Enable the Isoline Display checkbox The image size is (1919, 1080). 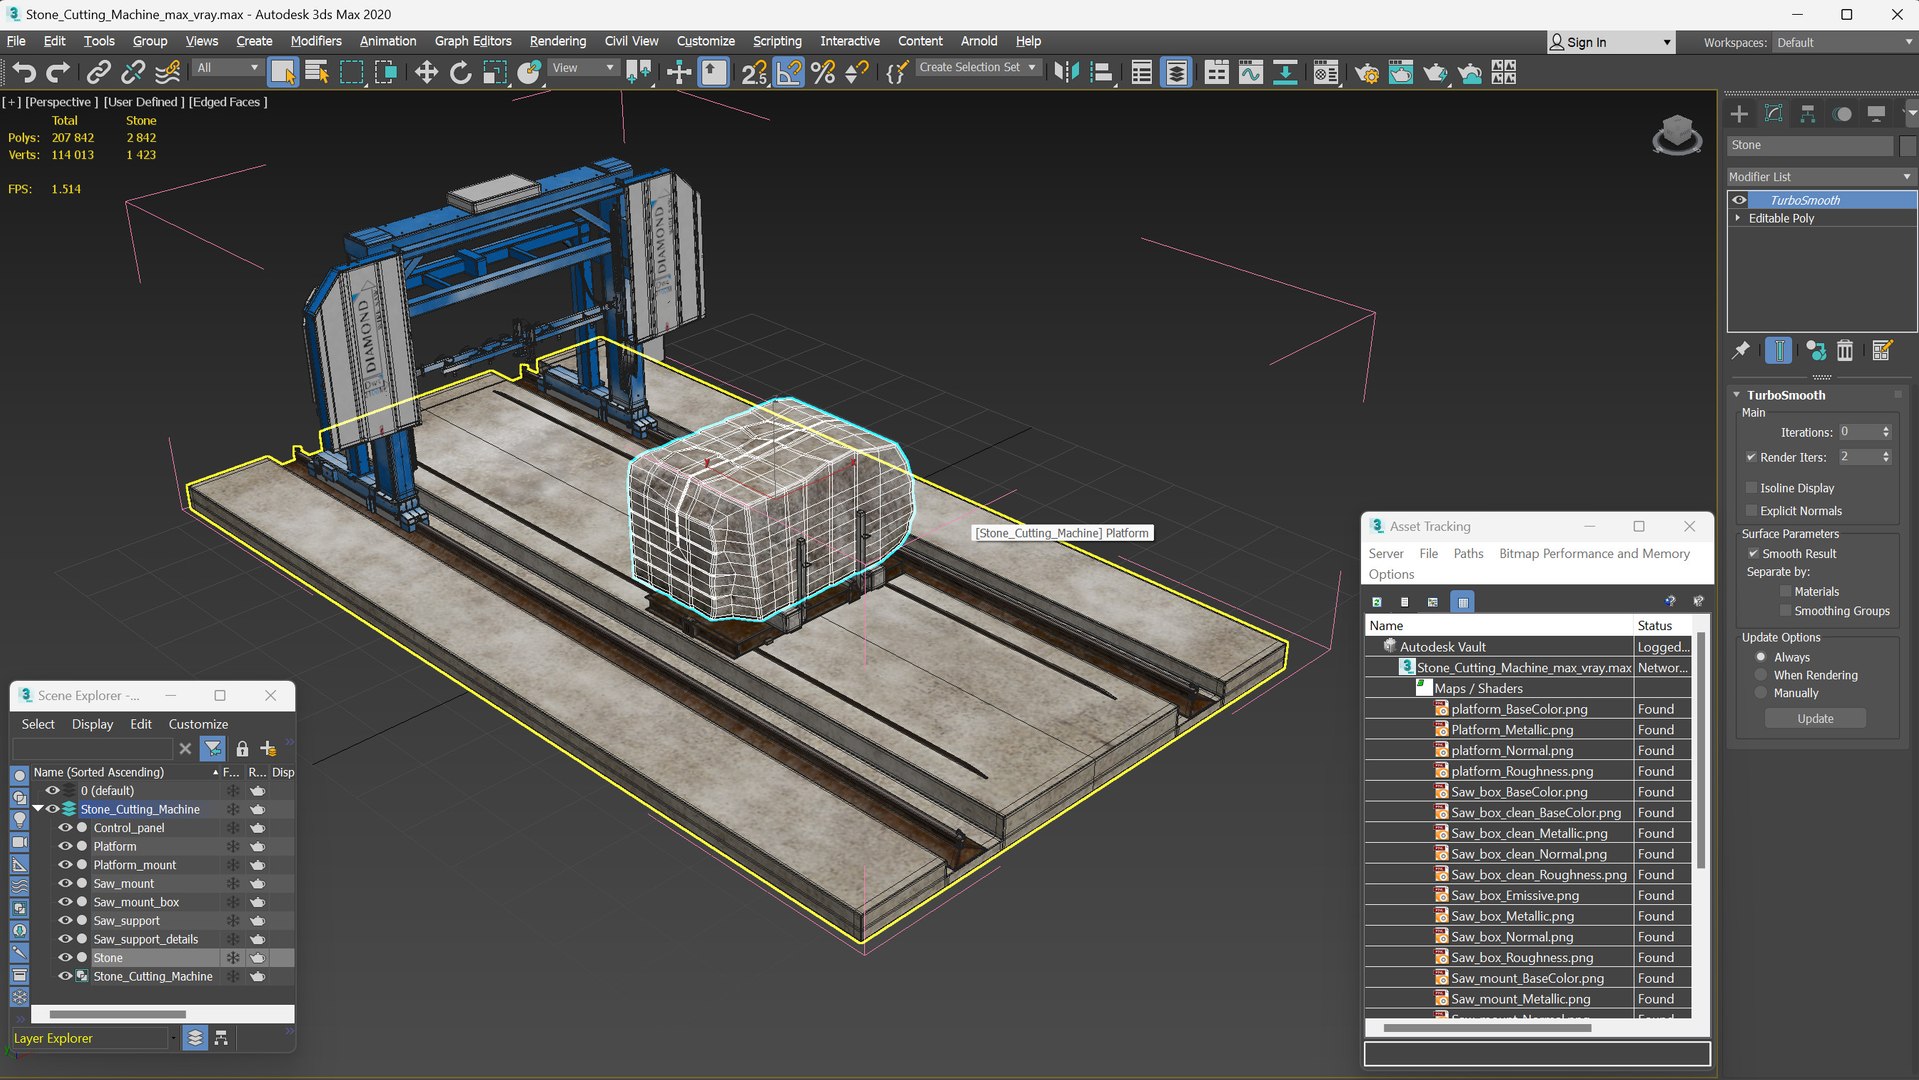1751,488
